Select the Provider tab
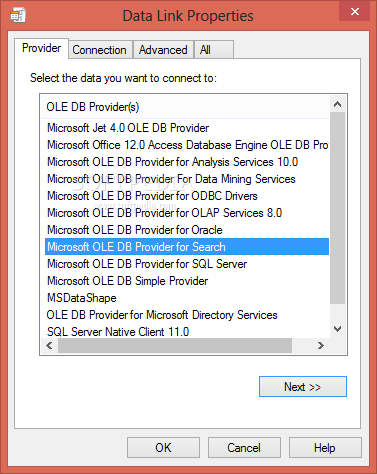This screenshot has height=474, width=377. pos(41,48)
